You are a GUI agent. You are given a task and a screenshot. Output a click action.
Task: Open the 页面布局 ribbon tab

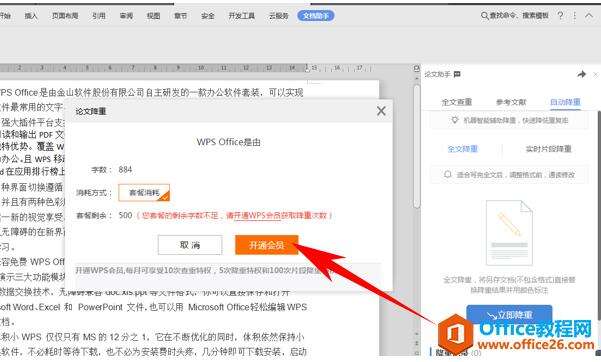[x=65, y=16]
